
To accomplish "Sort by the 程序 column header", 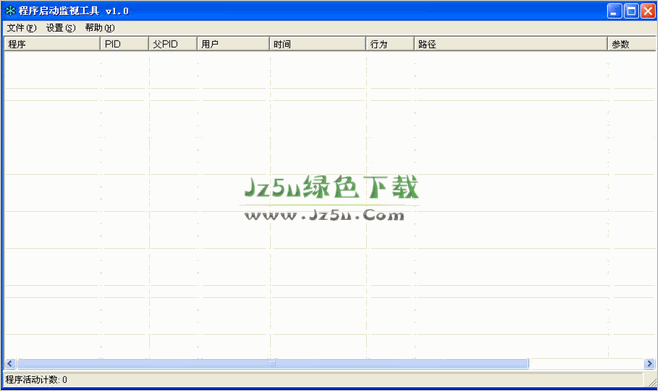I will (52, 44).
